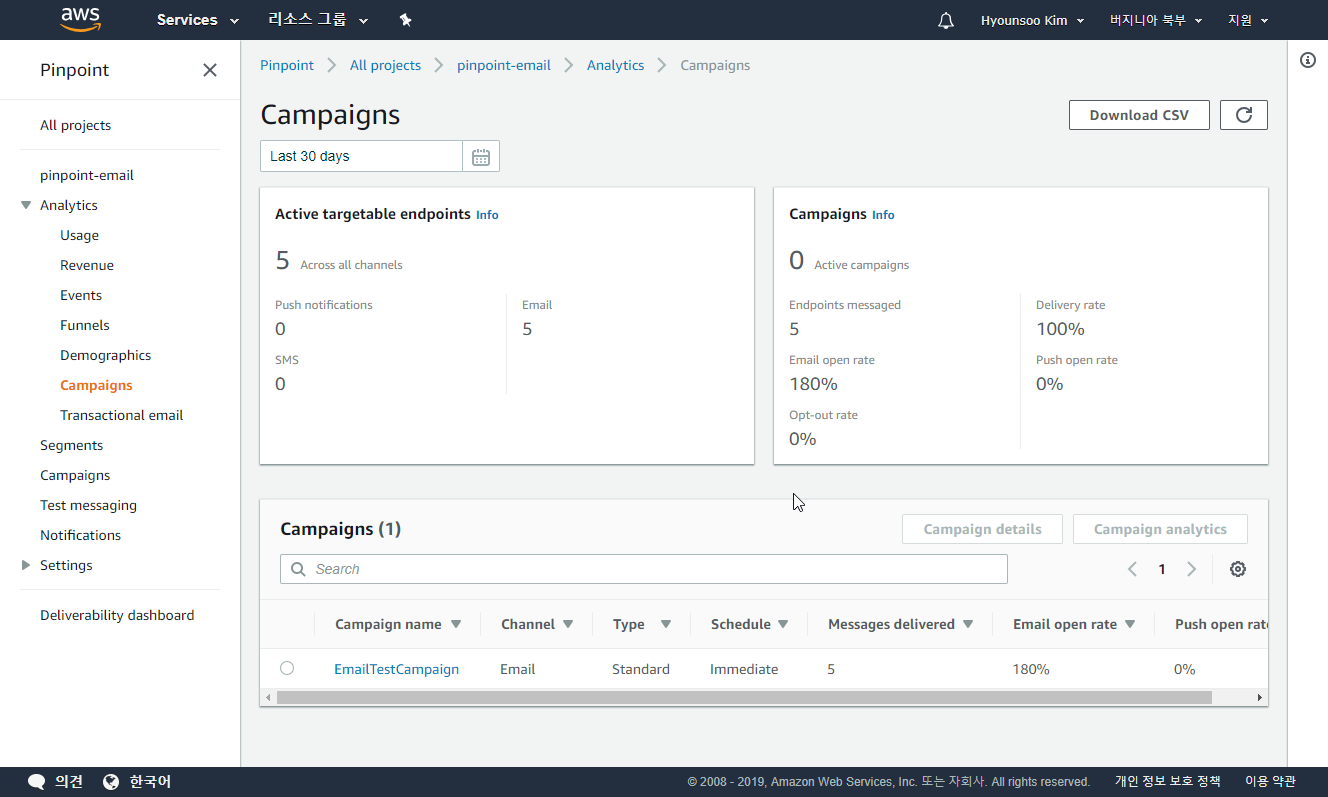The image size is (1328, 797).
Task: Open Info link beside Campaigns card
Action: [x=883, y=215]
